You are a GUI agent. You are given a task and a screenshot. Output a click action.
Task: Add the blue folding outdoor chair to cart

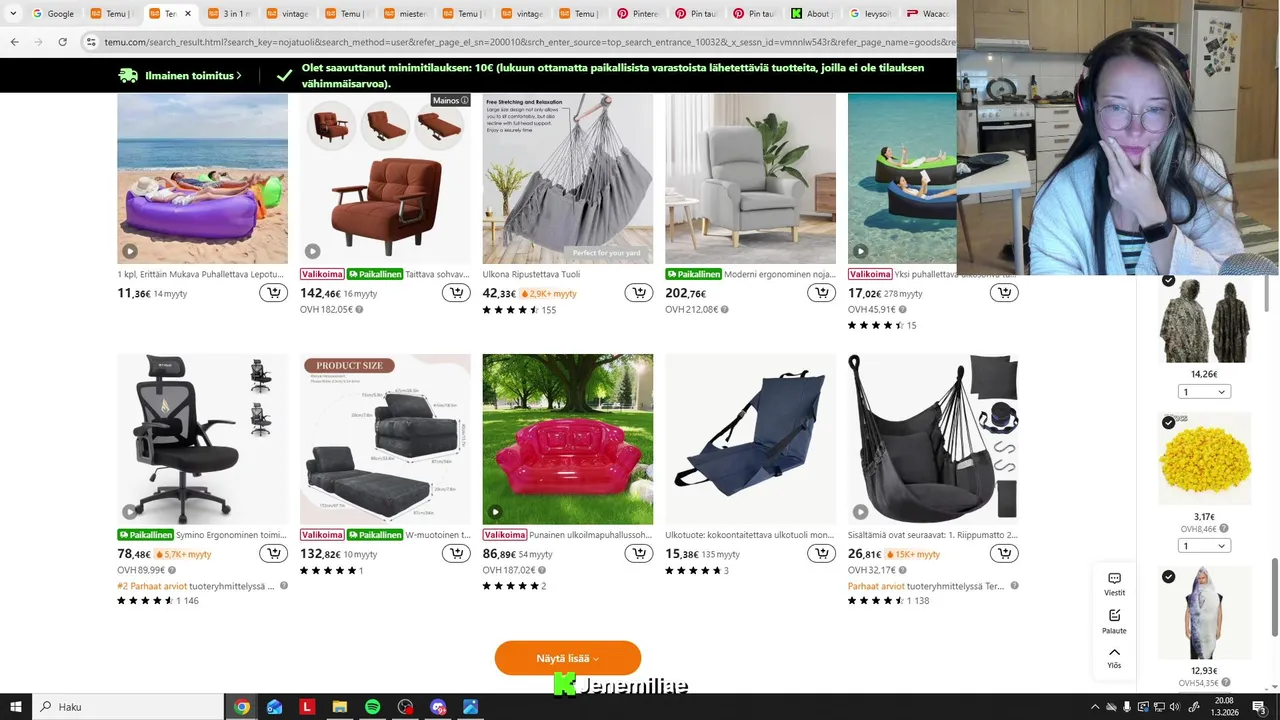pos(821,554)
